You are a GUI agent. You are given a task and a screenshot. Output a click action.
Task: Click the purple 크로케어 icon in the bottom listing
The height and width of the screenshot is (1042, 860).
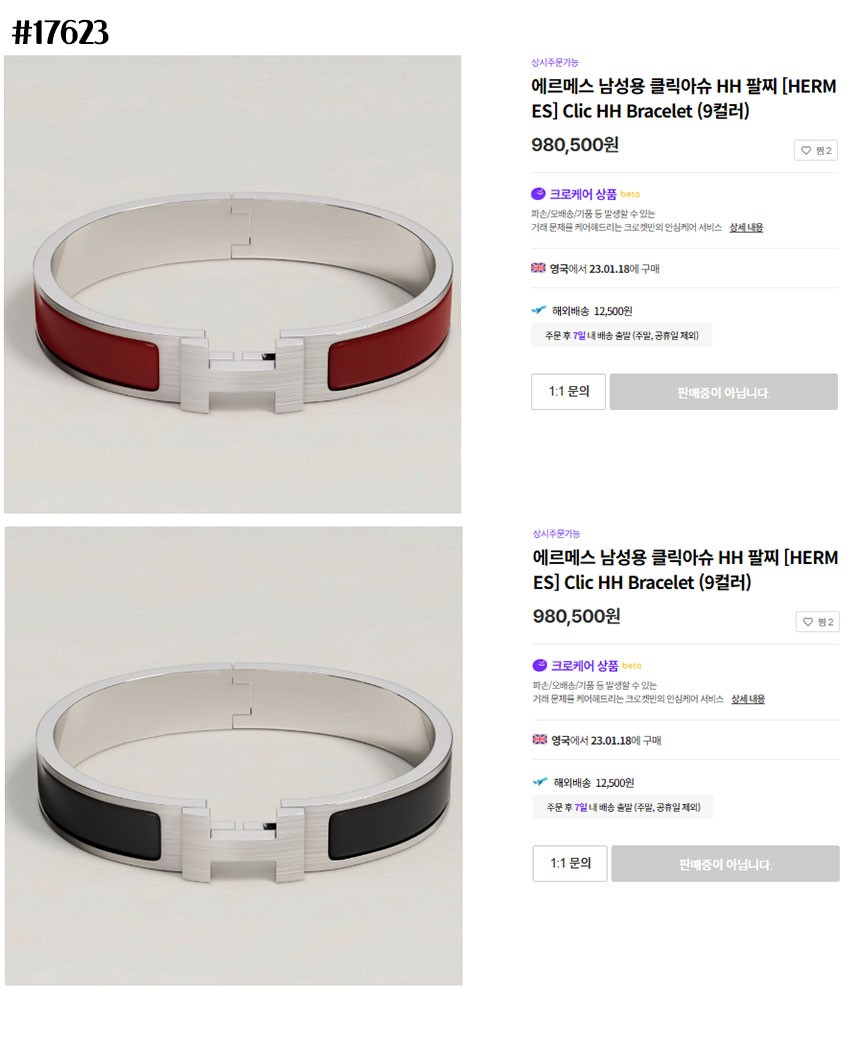point(540,665)
